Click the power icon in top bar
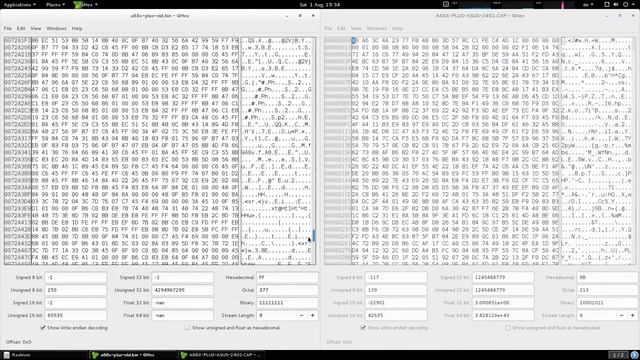 625,4
